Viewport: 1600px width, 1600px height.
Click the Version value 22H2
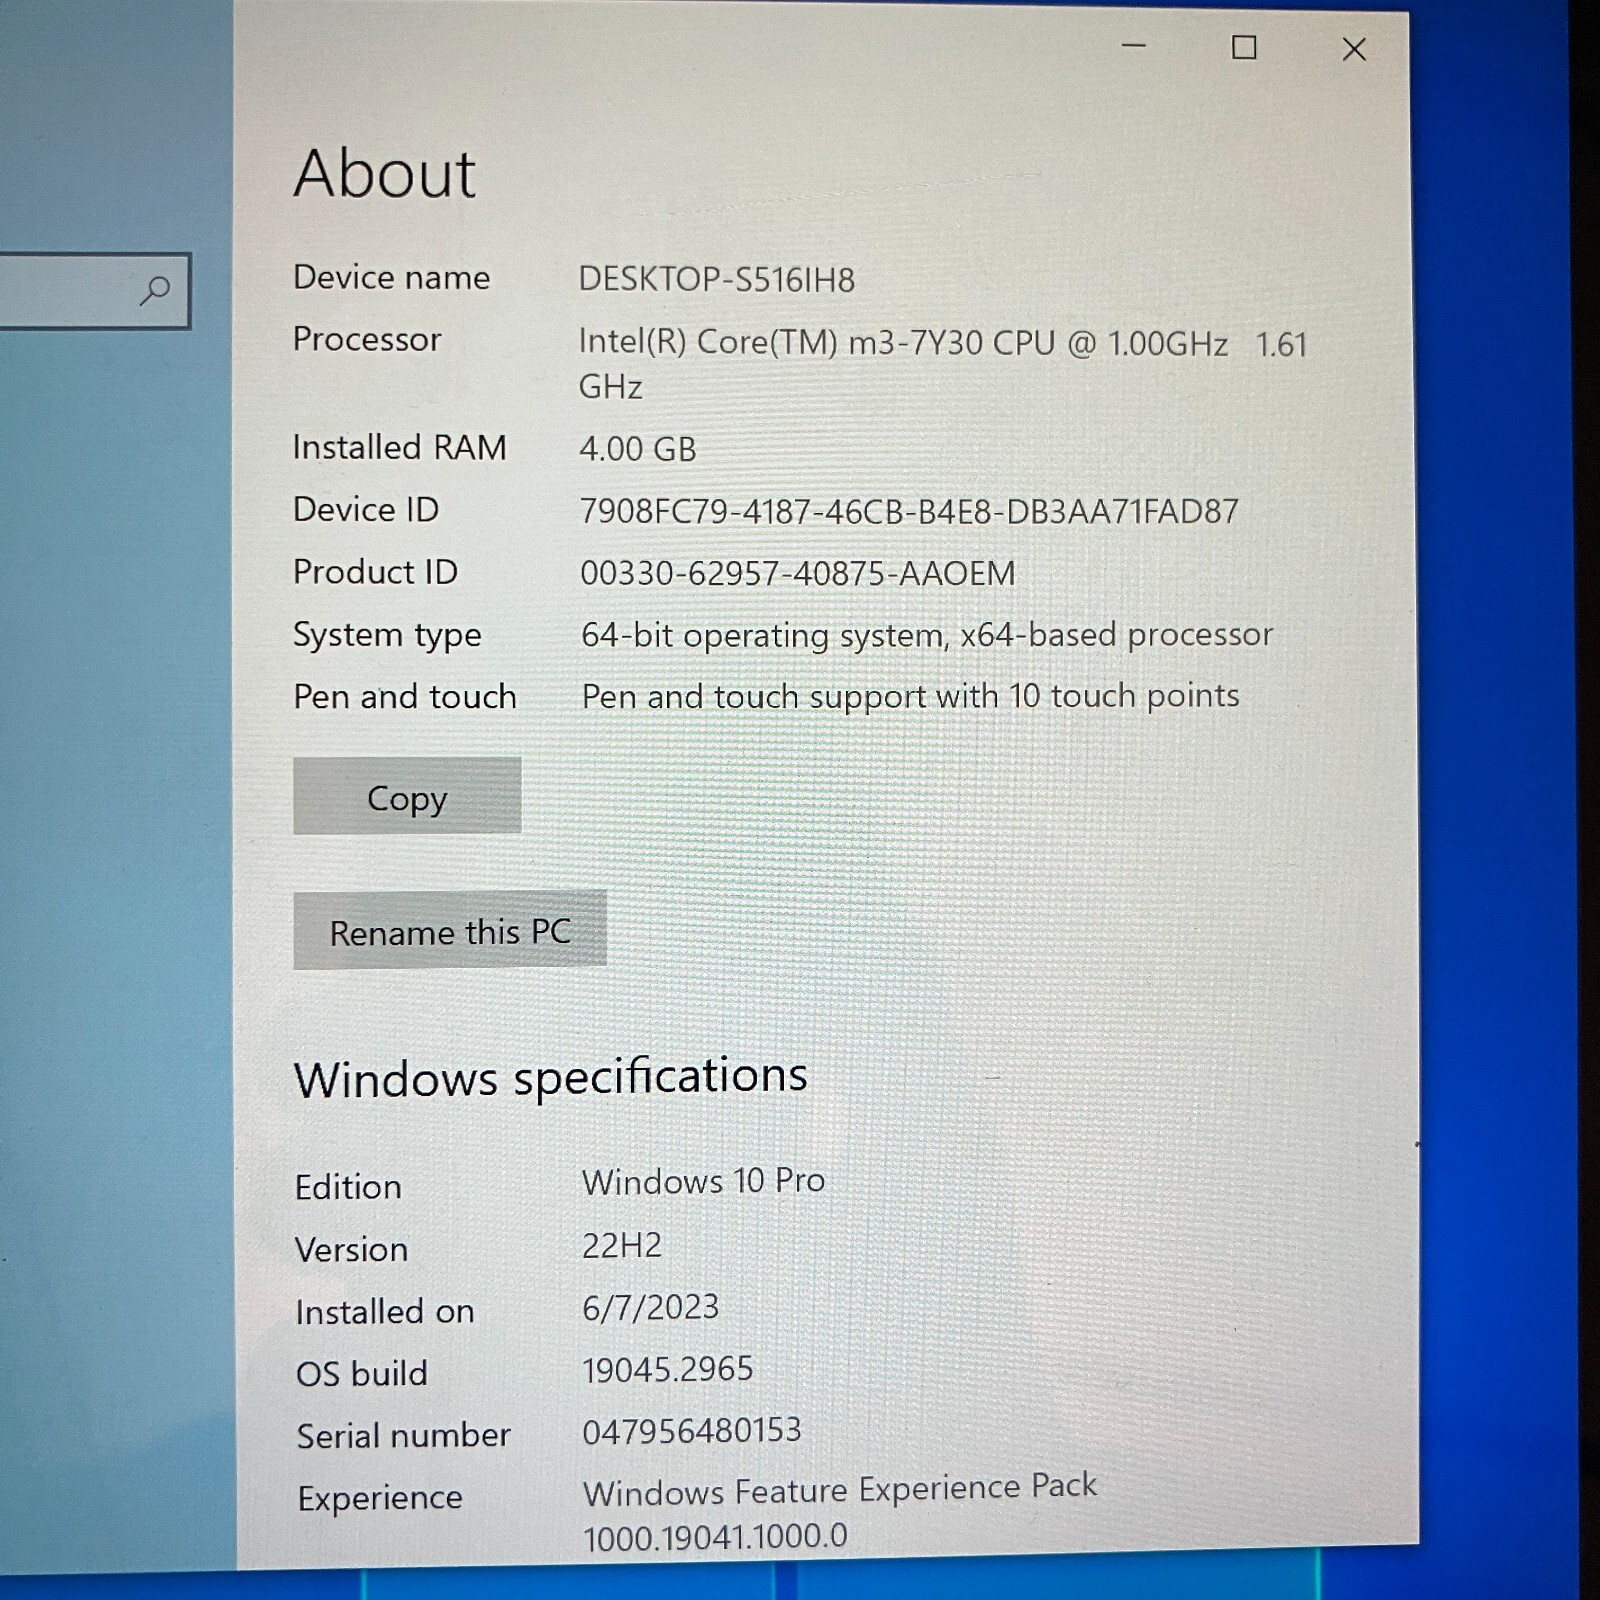pos(622,1246)
